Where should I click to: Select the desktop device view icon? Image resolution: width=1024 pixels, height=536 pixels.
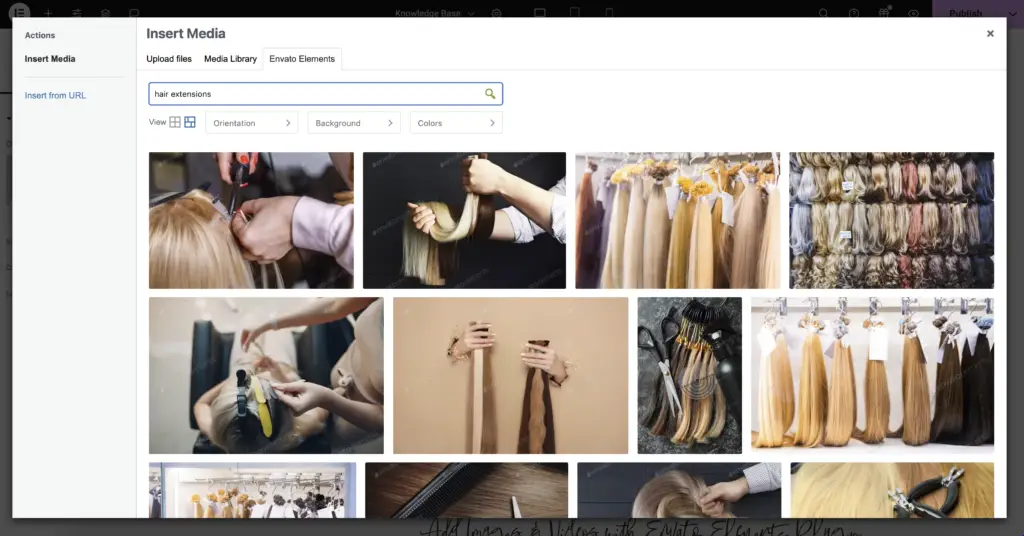[x=540, y=13]
